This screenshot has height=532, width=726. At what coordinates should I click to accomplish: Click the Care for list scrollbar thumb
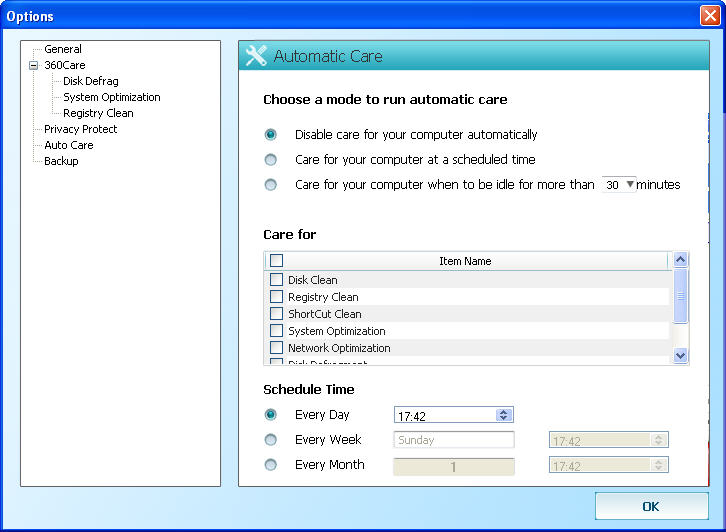680,295
